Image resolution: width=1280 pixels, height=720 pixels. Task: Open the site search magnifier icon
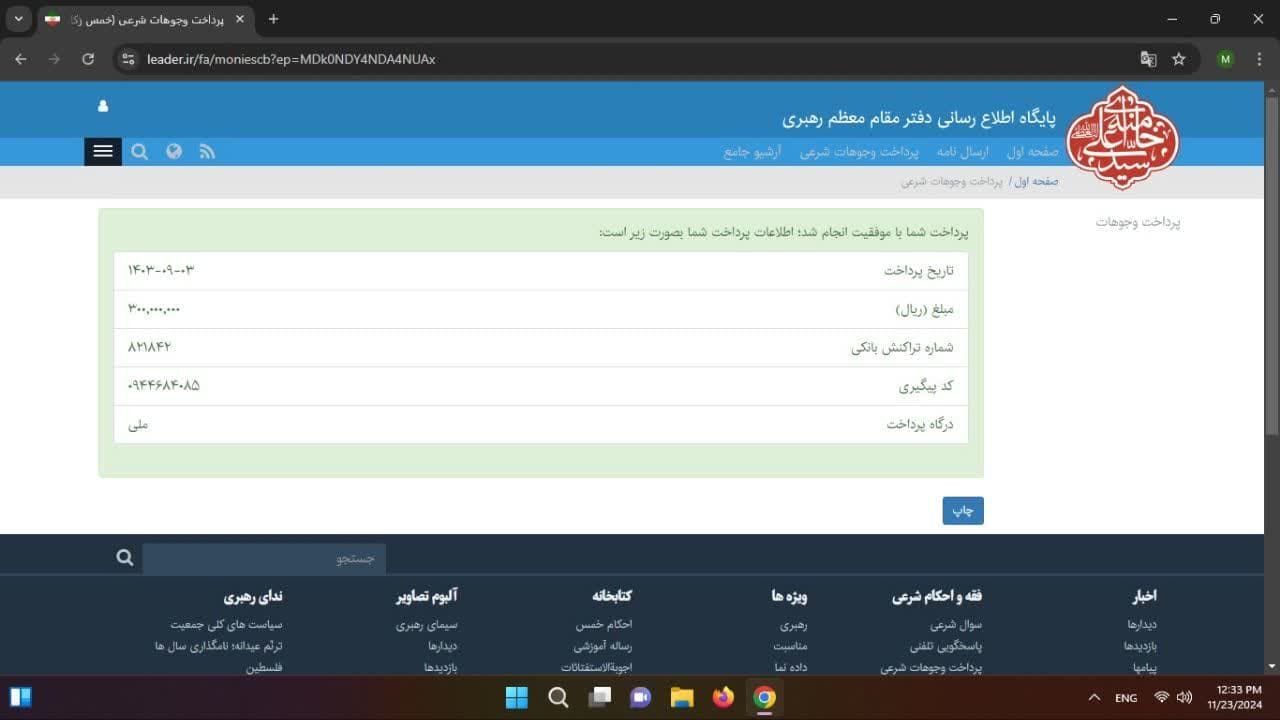coord(139,151)
